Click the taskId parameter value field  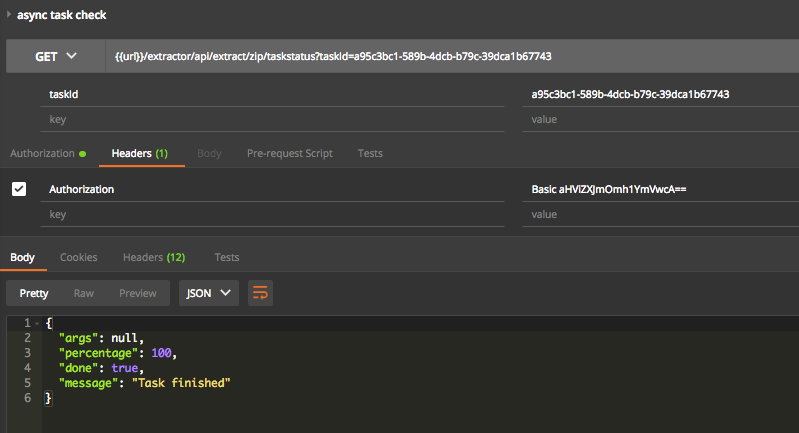tap(660, 94)
